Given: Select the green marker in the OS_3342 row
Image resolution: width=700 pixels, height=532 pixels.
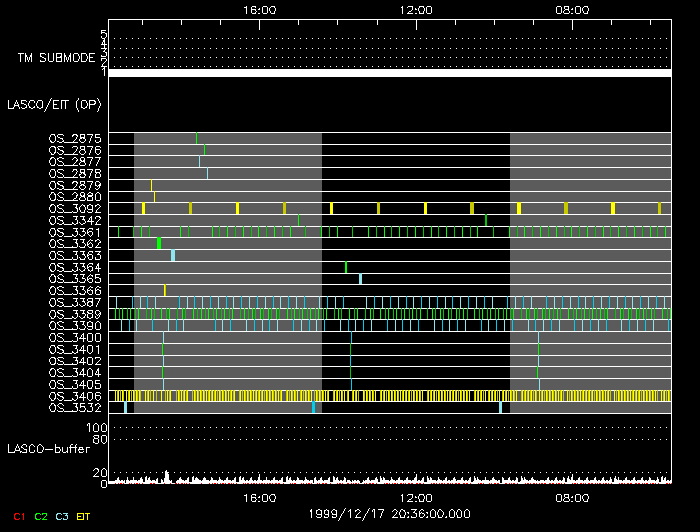Looking at the screenshot, I should coord(486,220).
